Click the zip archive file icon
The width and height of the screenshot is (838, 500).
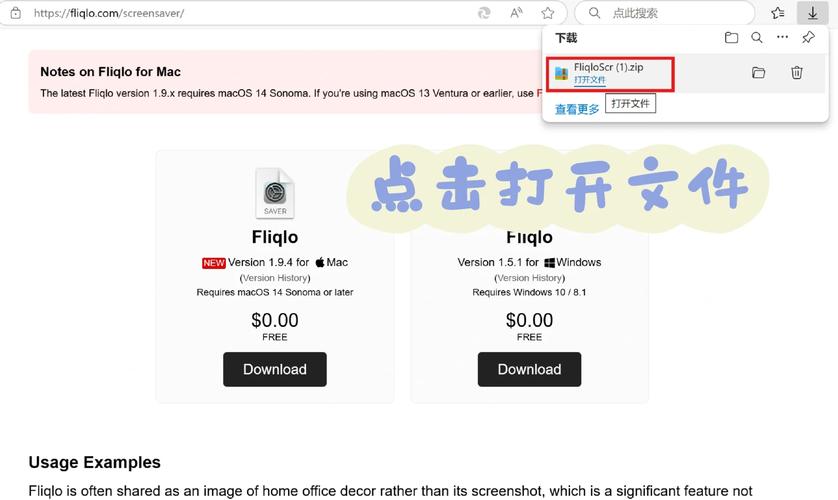(x=561, y=73)
